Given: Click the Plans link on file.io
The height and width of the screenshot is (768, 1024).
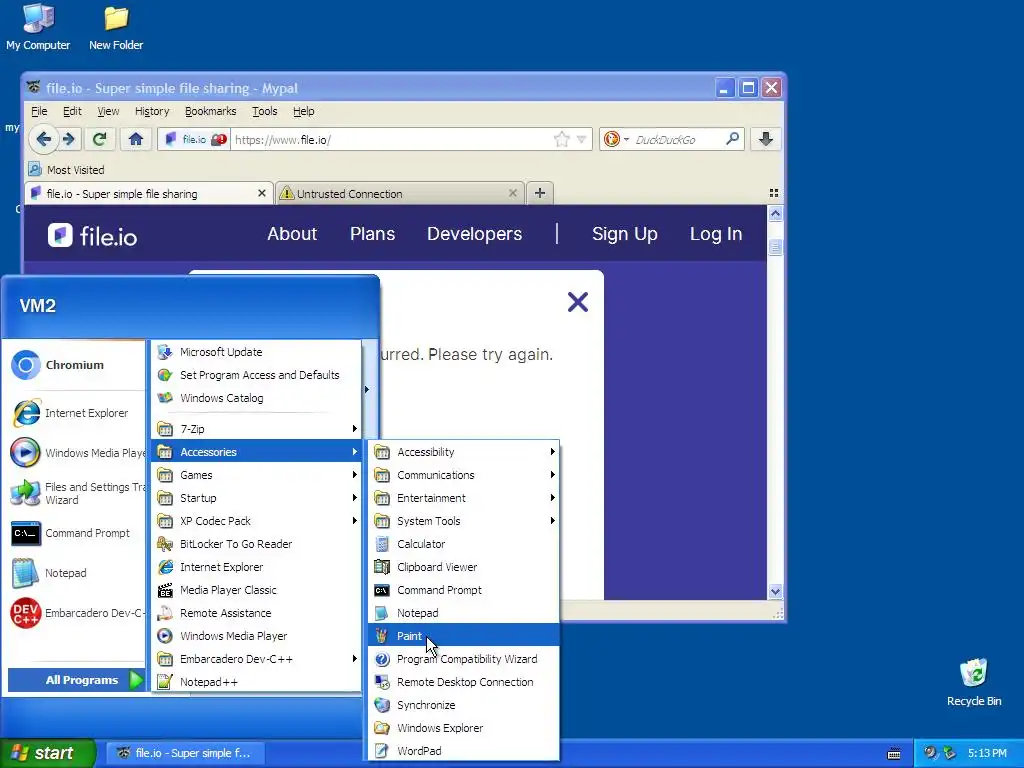Looking at the screenshot, I should tap(372, 234).
